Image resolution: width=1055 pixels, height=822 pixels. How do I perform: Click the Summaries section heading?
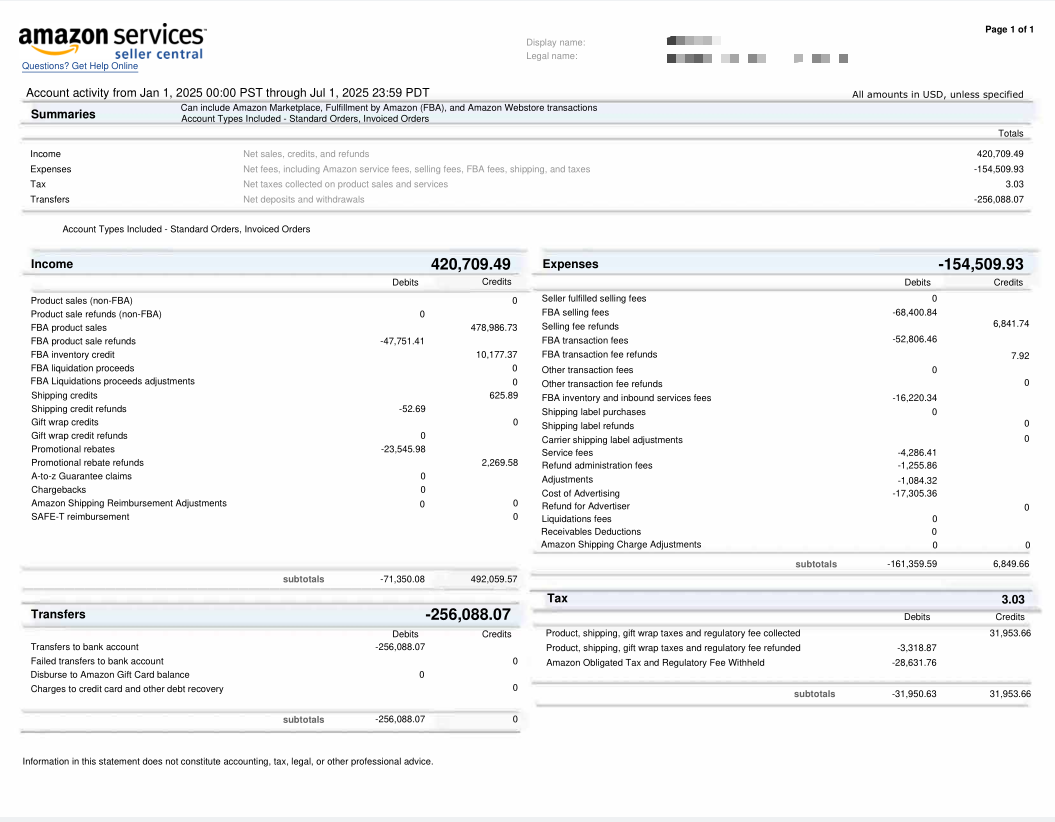point(63,114)
